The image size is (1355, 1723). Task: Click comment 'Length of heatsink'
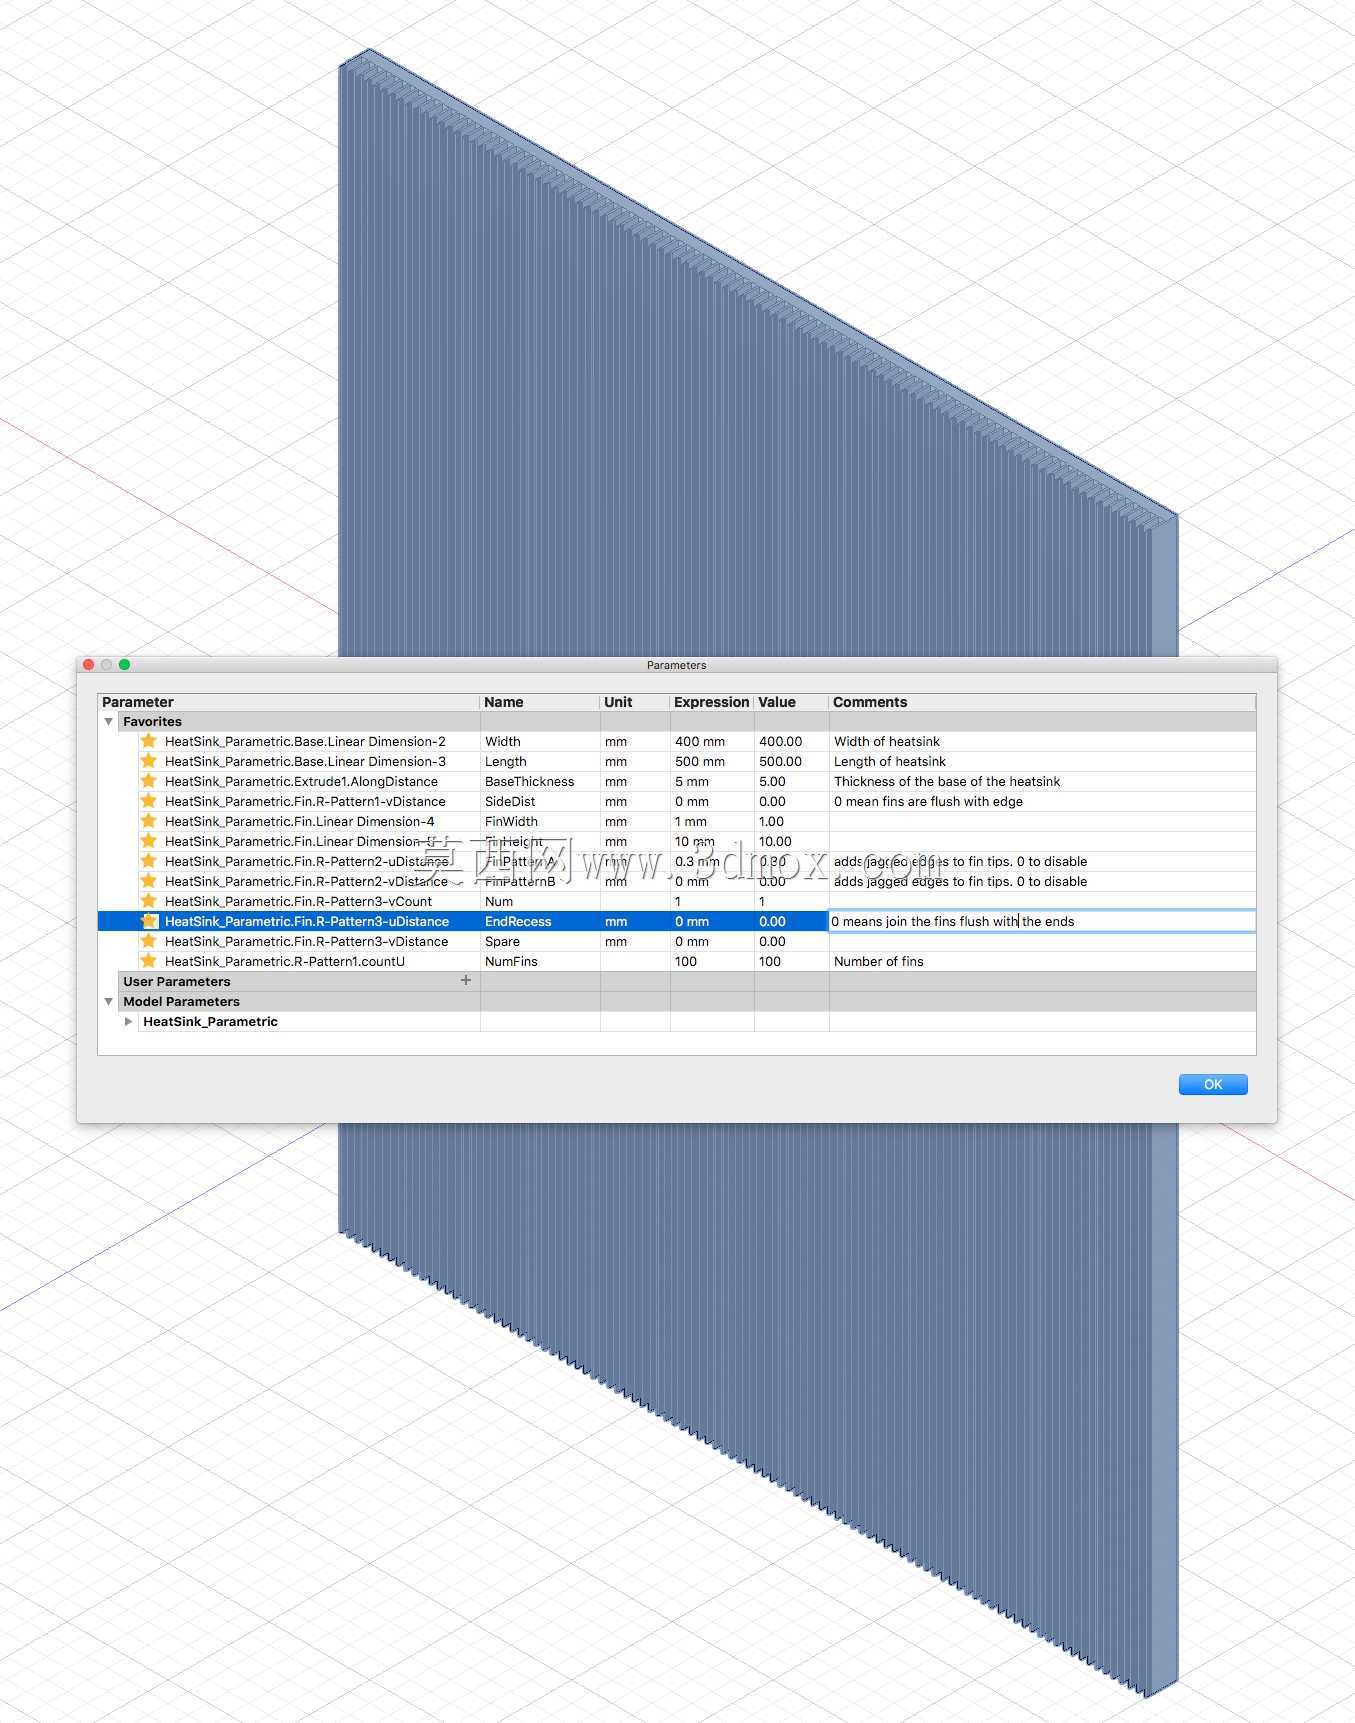(890, 761)
